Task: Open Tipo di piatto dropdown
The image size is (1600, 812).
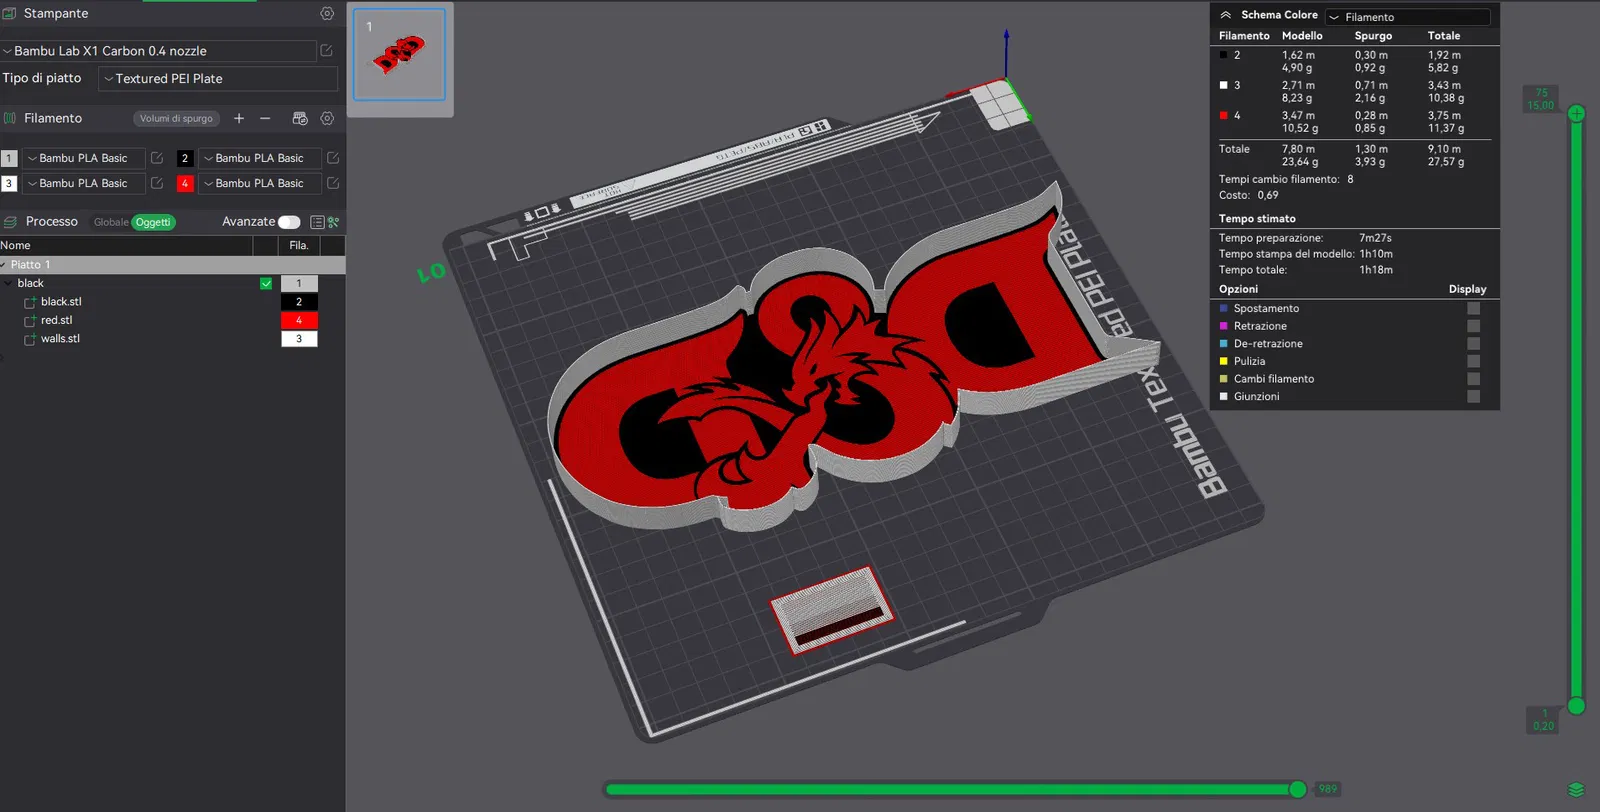Action: [218, 79]
